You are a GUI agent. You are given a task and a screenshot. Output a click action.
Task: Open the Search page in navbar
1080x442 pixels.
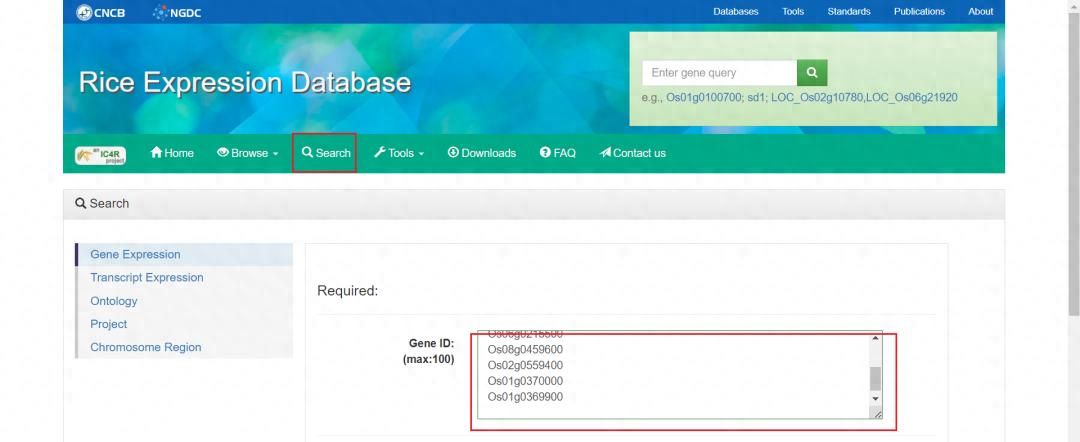(326, 153)
